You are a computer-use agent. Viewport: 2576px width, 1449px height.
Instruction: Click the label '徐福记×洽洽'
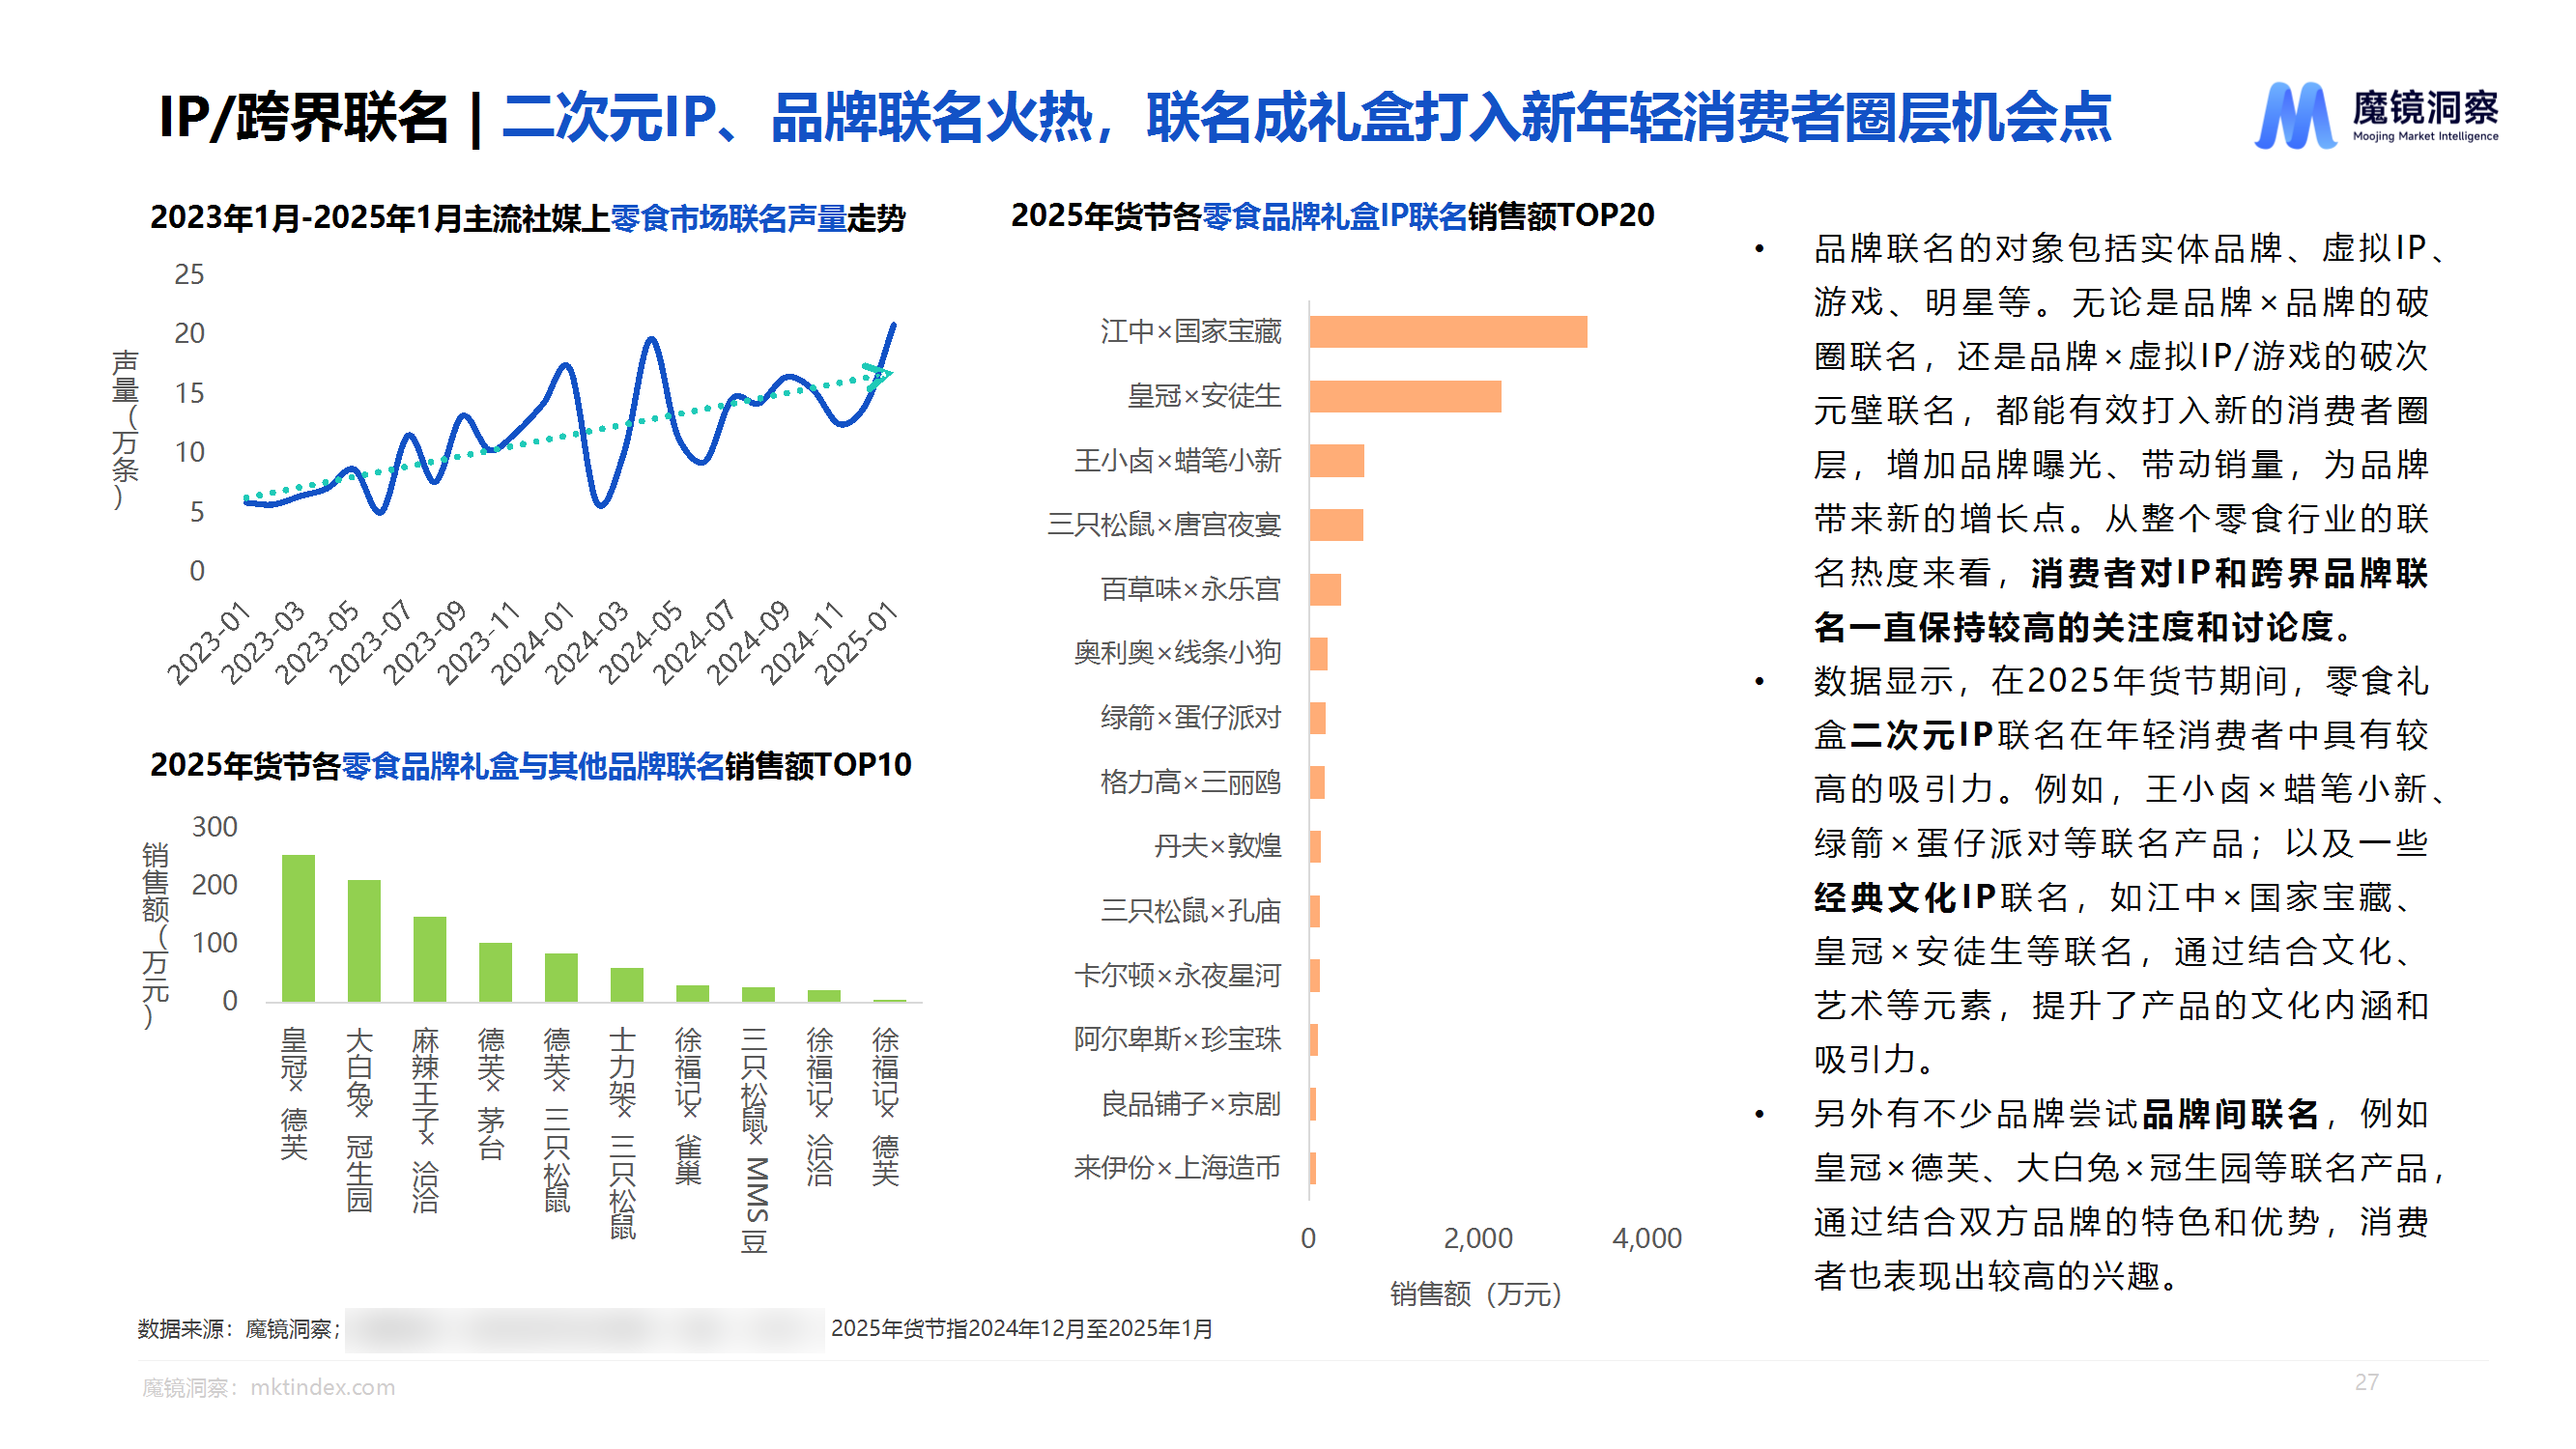820,1107
